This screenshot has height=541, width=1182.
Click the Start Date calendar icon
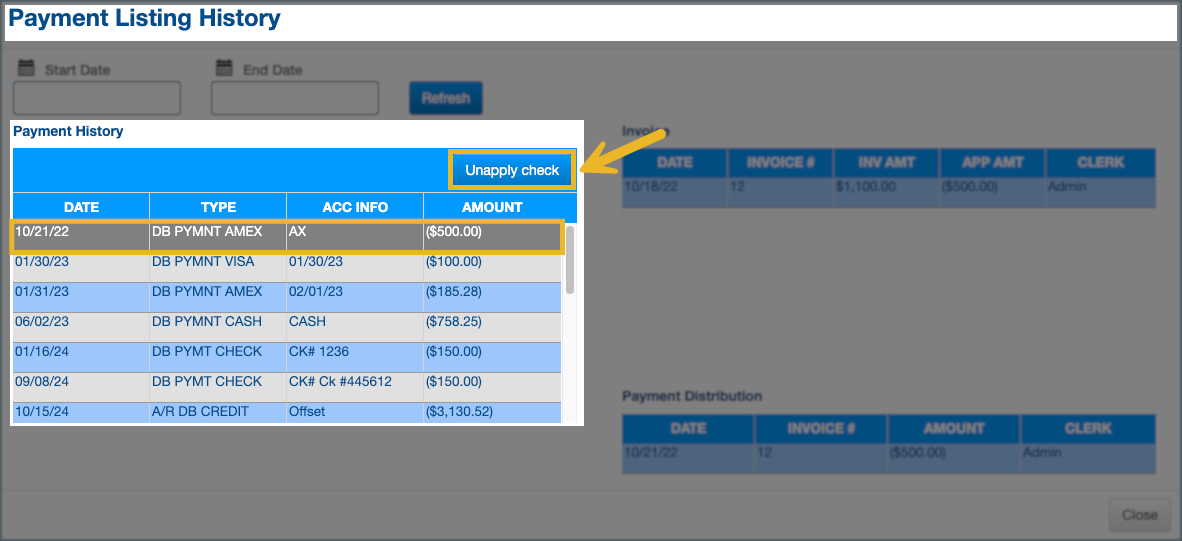pos(26,69)
